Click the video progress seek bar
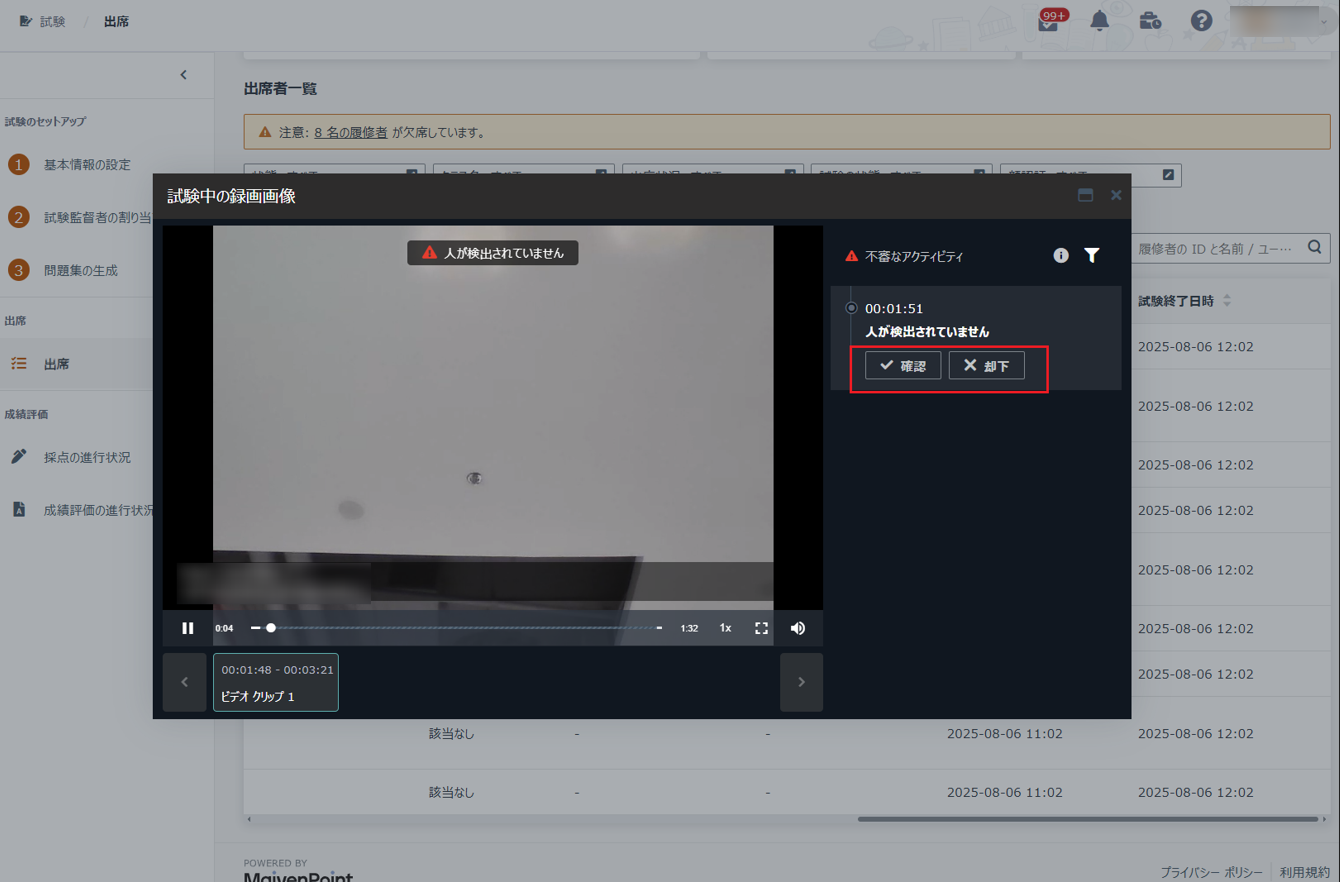This screenshot has width=1340, height=882. coord(460,628)
